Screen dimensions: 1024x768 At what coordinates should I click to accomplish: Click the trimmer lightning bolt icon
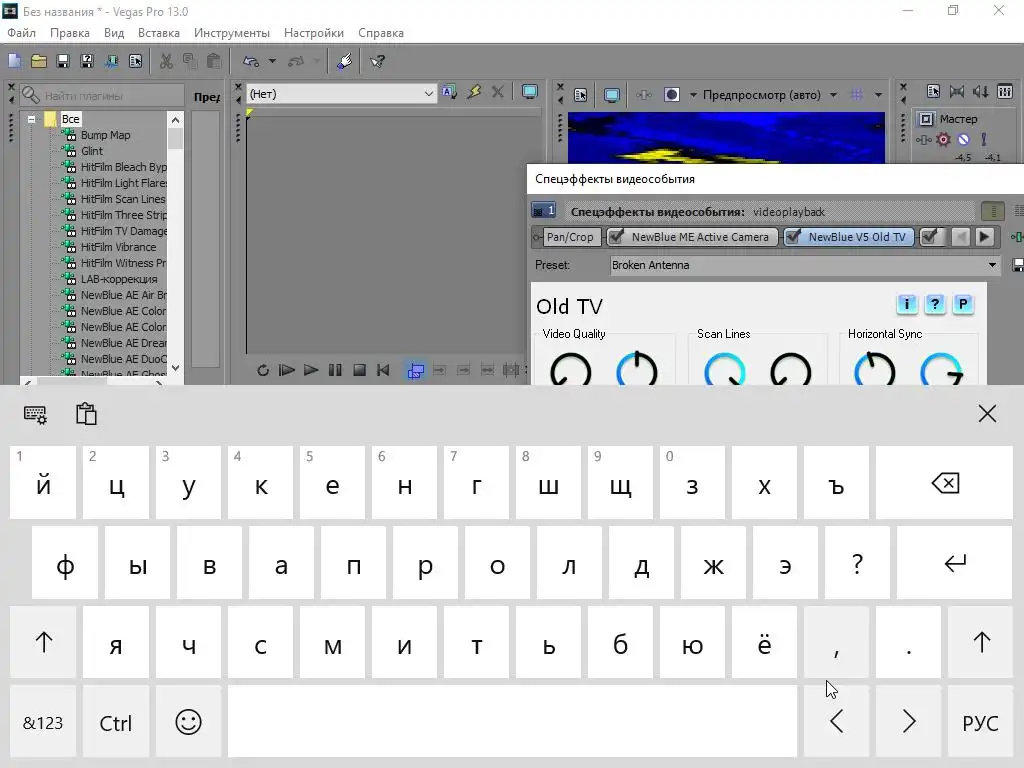tap(474, 92)
